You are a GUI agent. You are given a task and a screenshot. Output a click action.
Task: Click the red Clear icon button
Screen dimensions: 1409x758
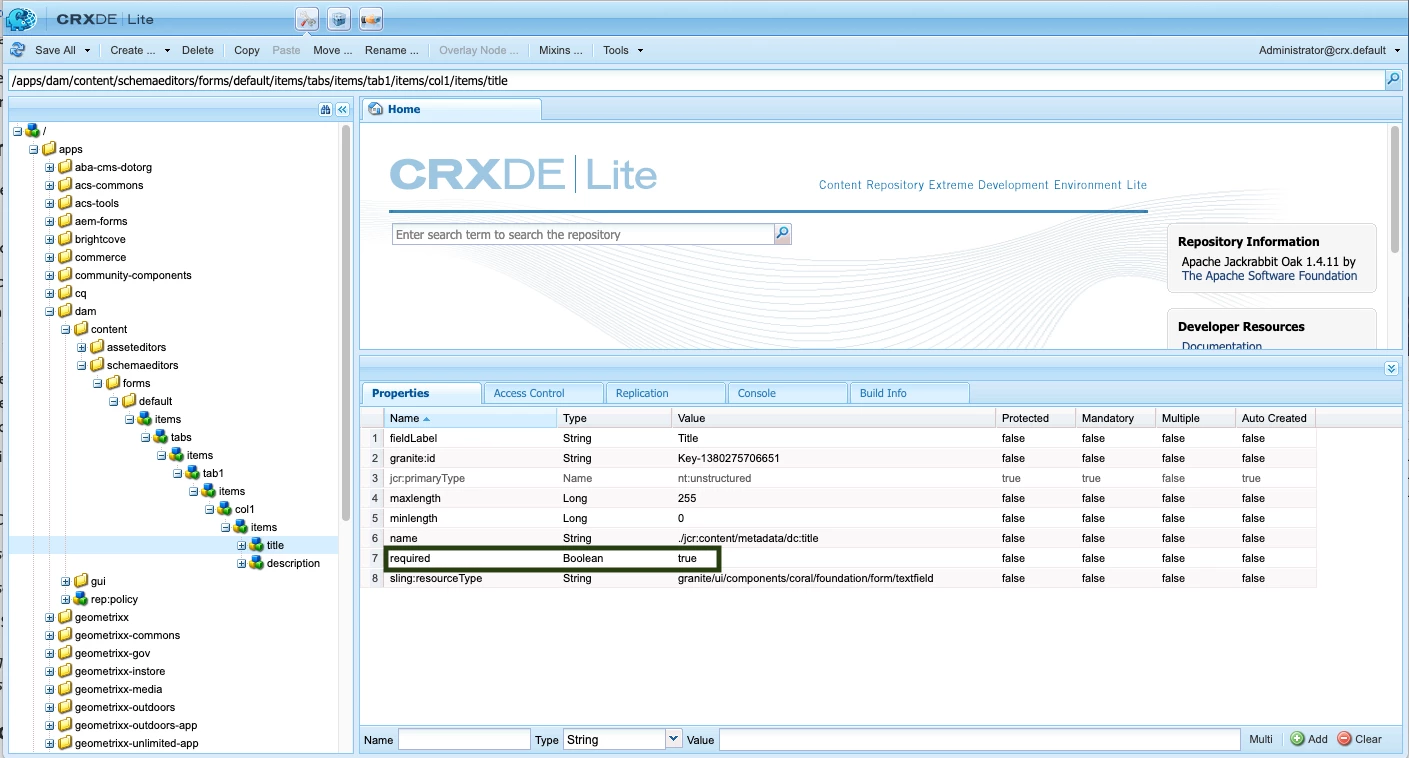click(x=1345, y=739)
